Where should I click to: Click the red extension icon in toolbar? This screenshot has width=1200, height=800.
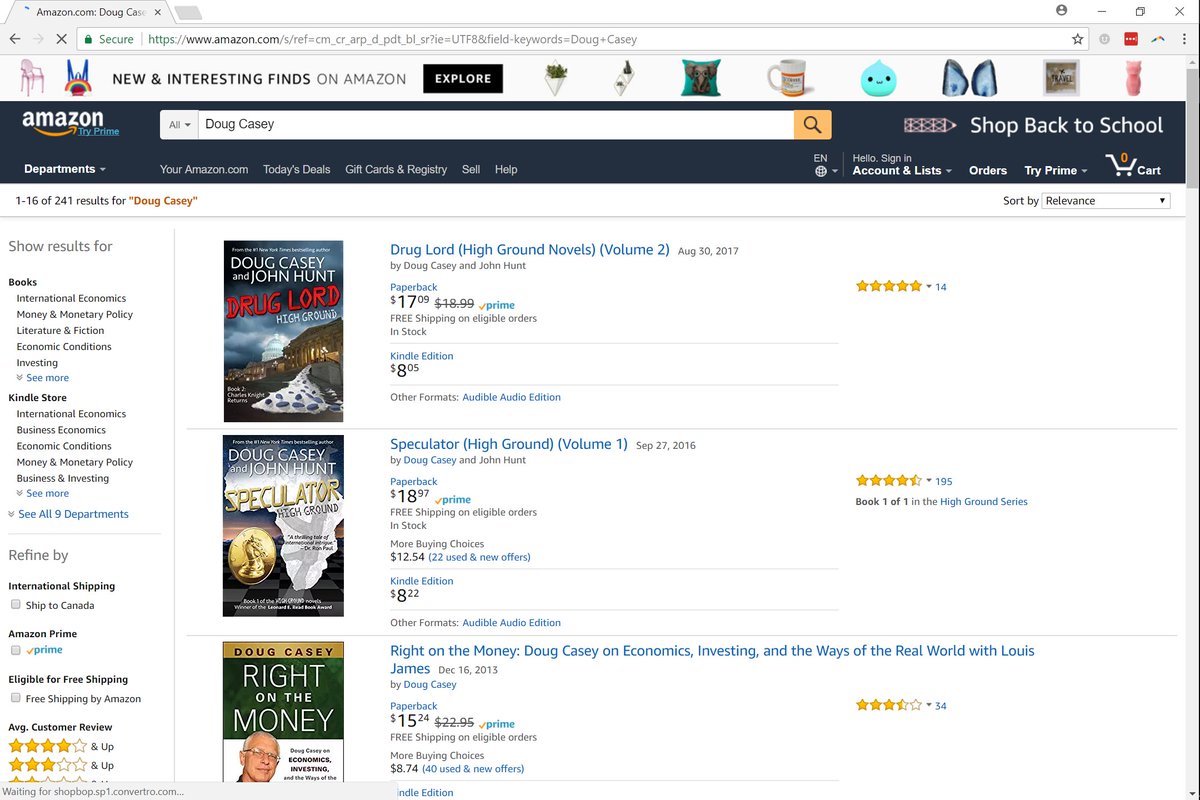pos(1131,39)
